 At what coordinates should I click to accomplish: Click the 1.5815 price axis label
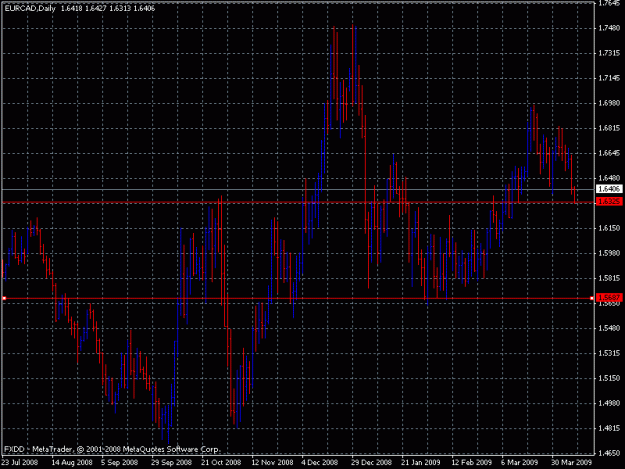[609, 278]
